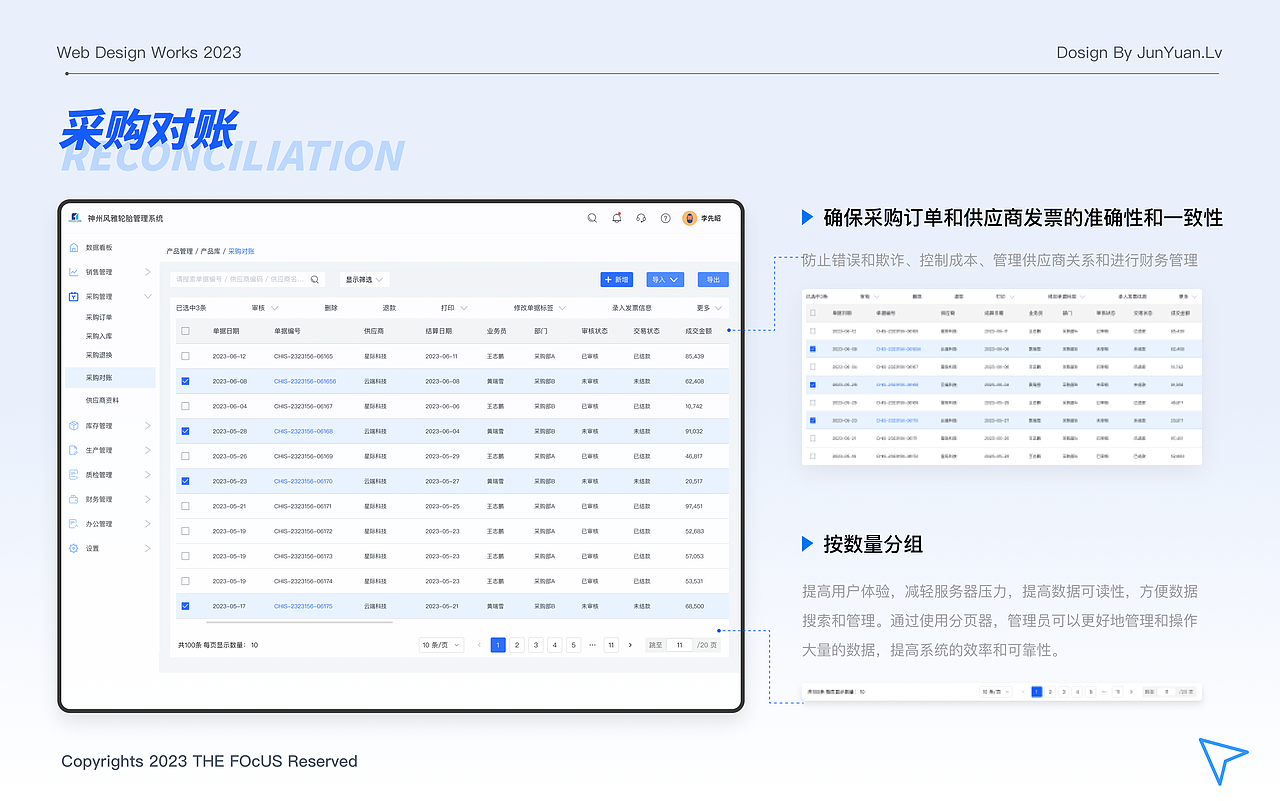Select 采购入库 in the sidebar submenu
The height and width of the screenshot is (801, 1280).
(99, 336)
